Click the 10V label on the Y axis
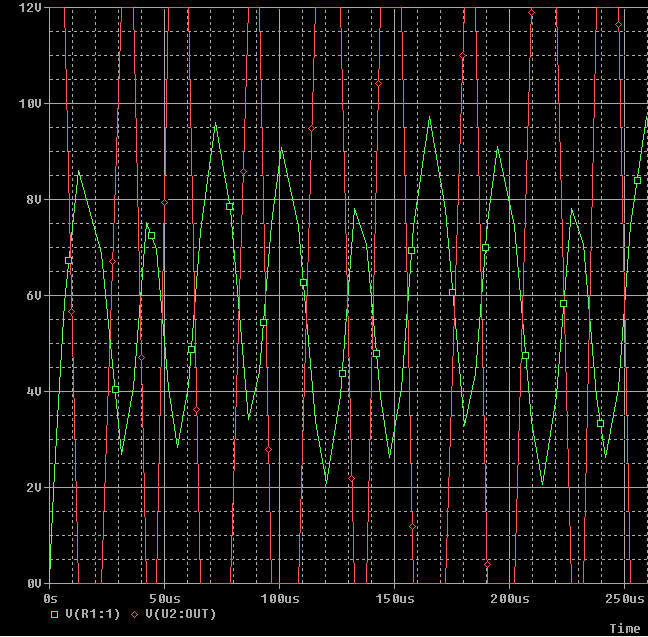The height and width of the screenshot is (637, 648). [30, 104]
